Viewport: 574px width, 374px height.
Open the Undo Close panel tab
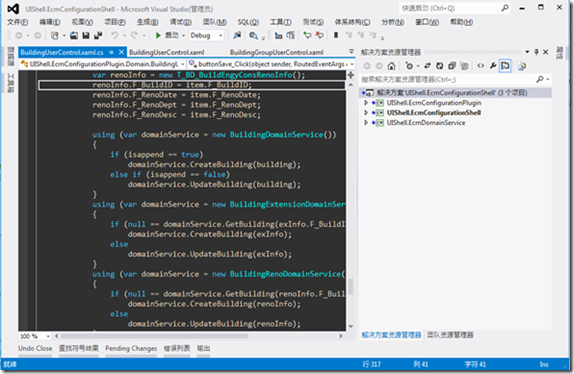[35, 348]
